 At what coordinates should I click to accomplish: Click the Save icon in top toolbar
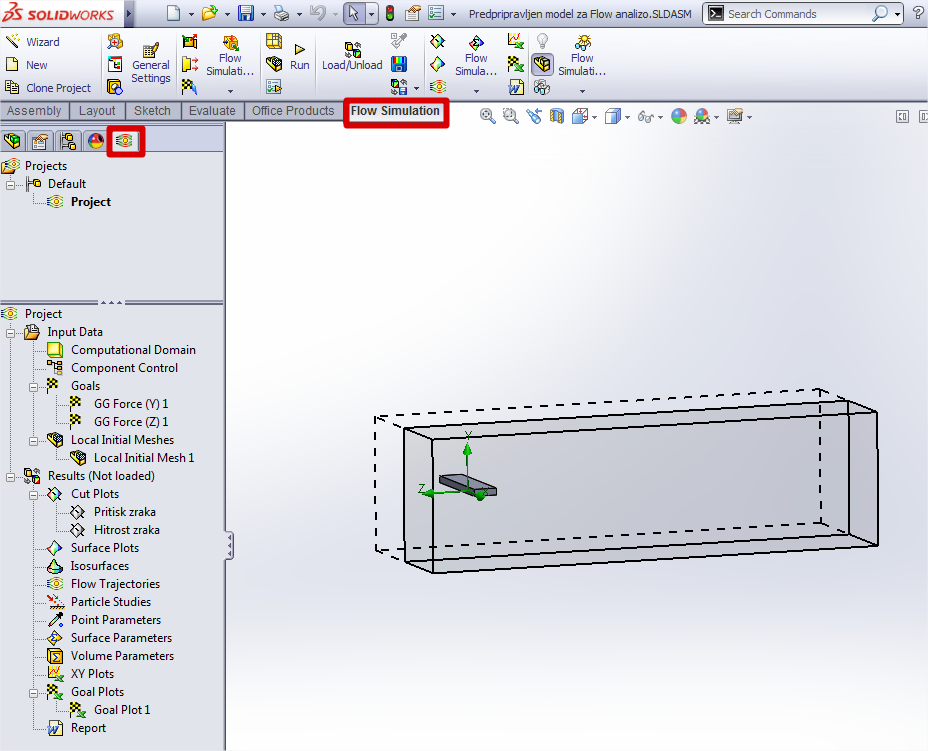246,13
